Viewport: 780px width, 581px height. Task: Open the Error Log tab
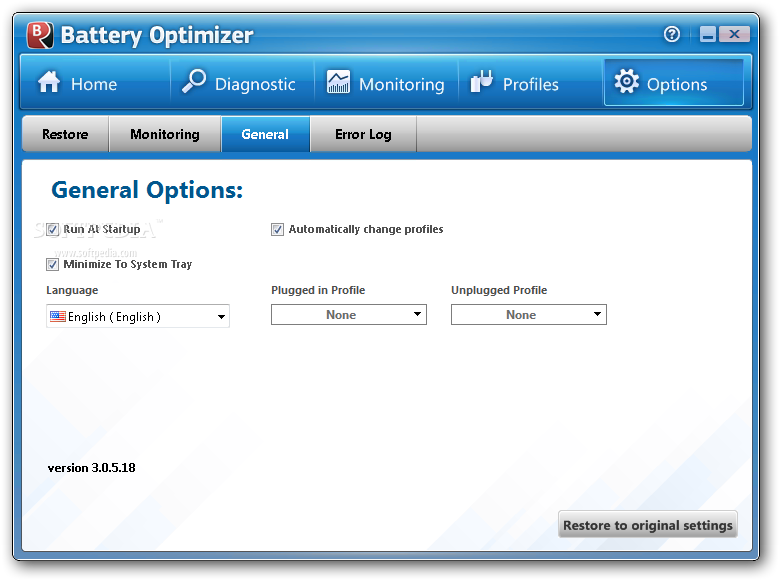363,134
